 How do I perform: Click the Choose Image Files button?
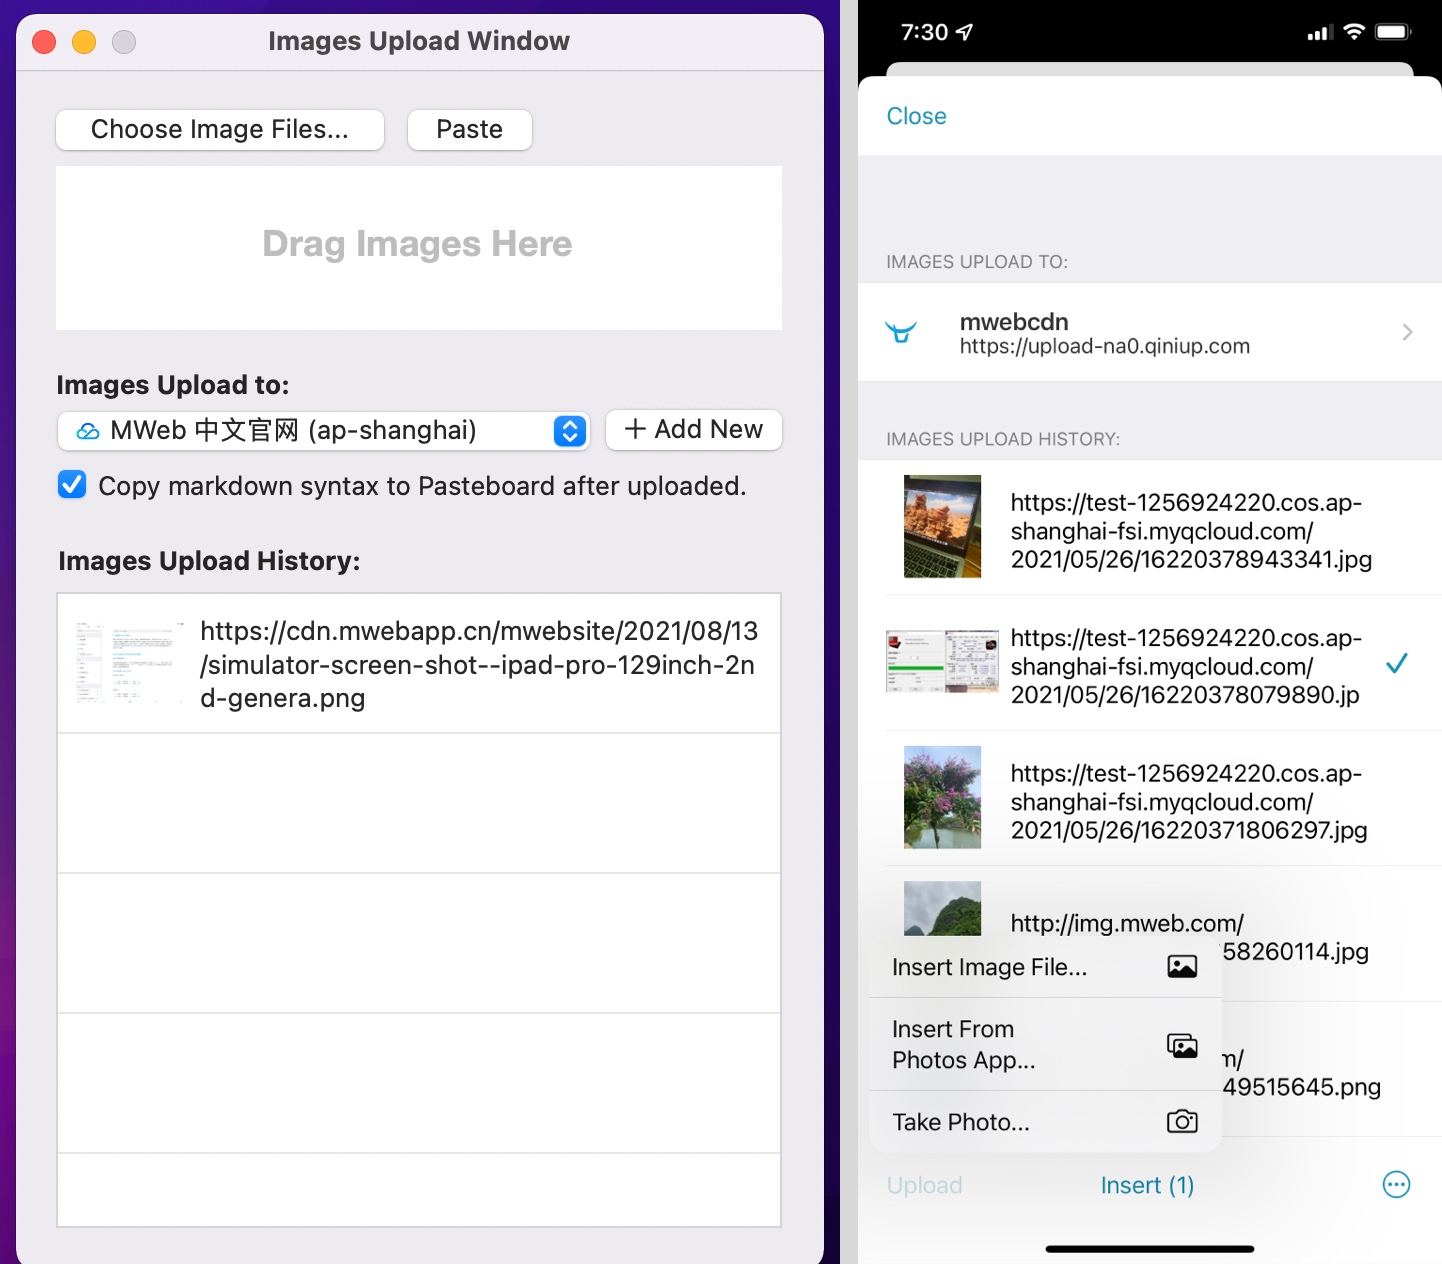[x=220, y=130]
